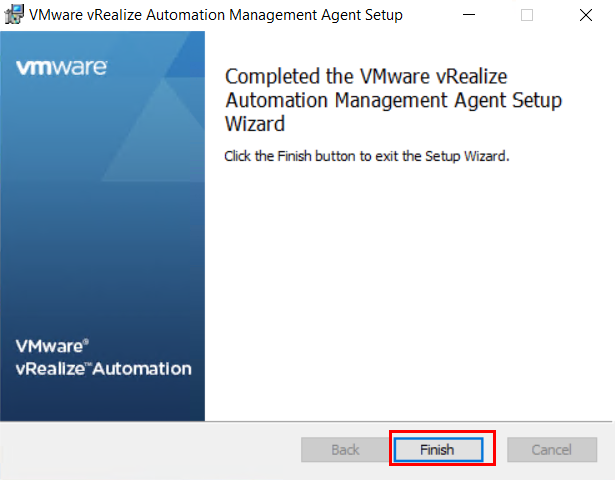Viewport: 615px width, 480px height.
Task: Click the vRealize Automation line on the banner
Action: pyautogui.click(x=104, y=369)
